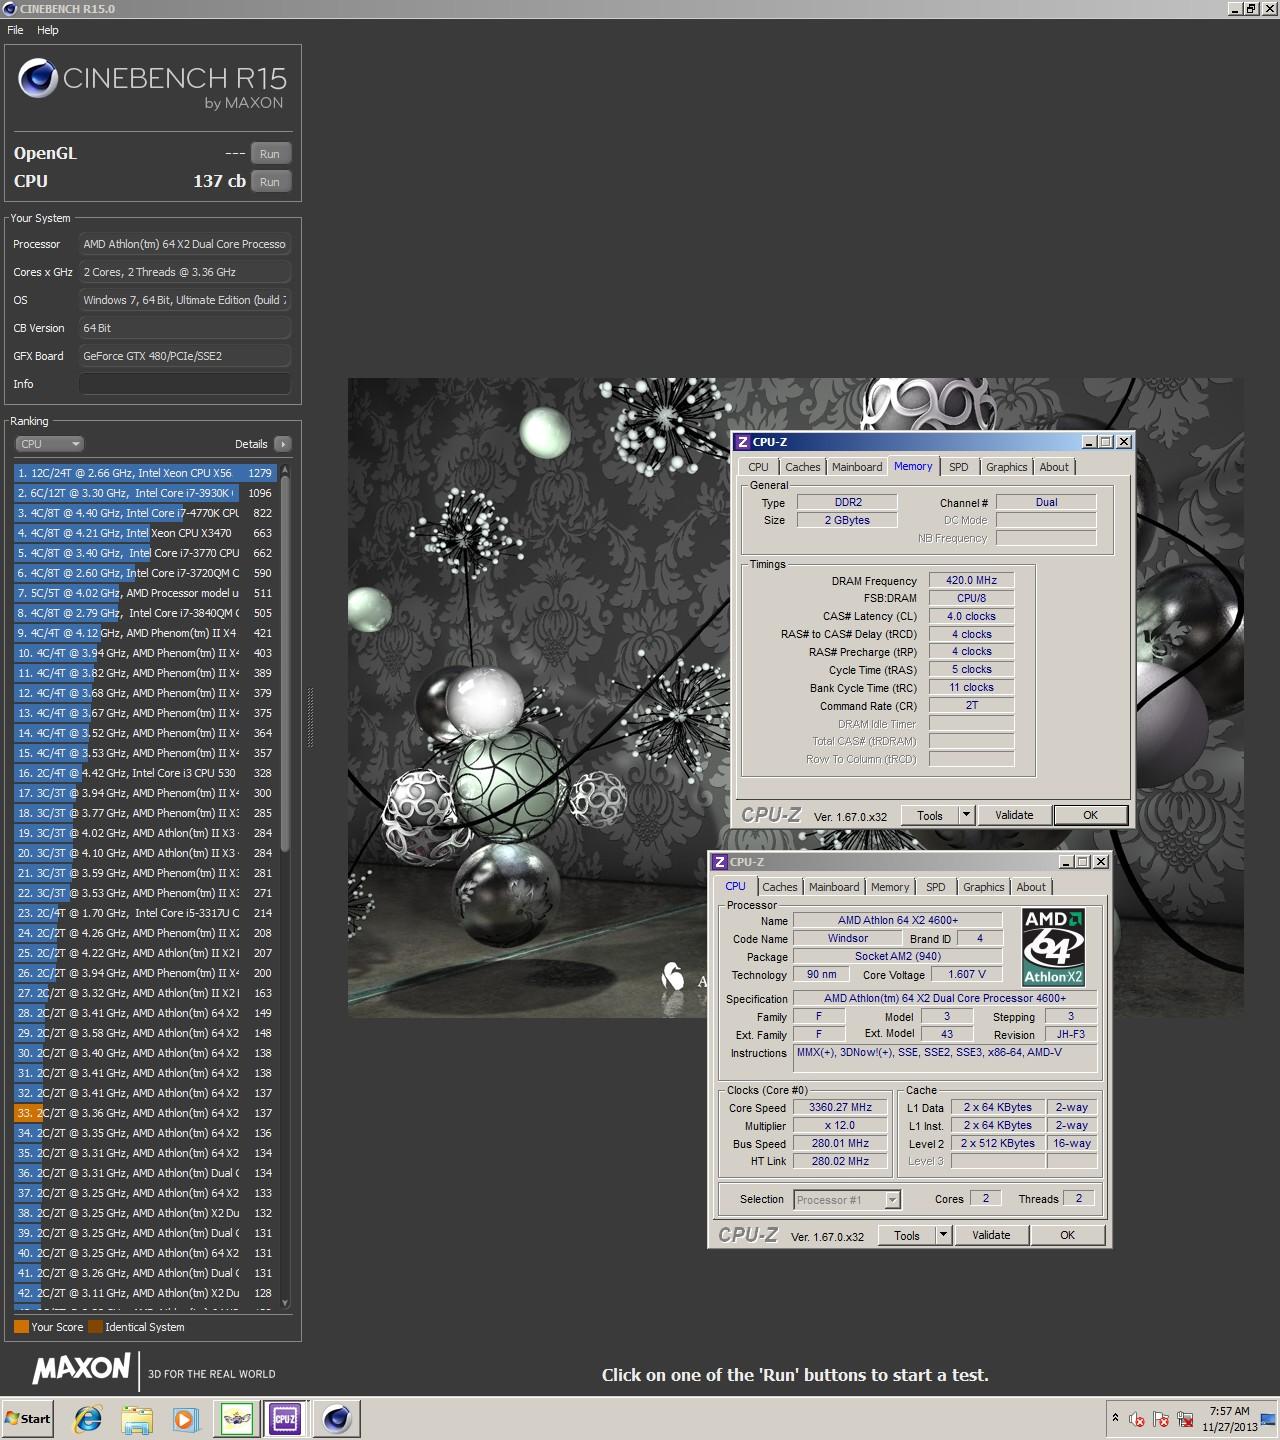This screenshot has width=1280, height=1440.
Task: Select ranking entry 16 Intel Core i3 CPU 530
Action: [x=145, y=773]
